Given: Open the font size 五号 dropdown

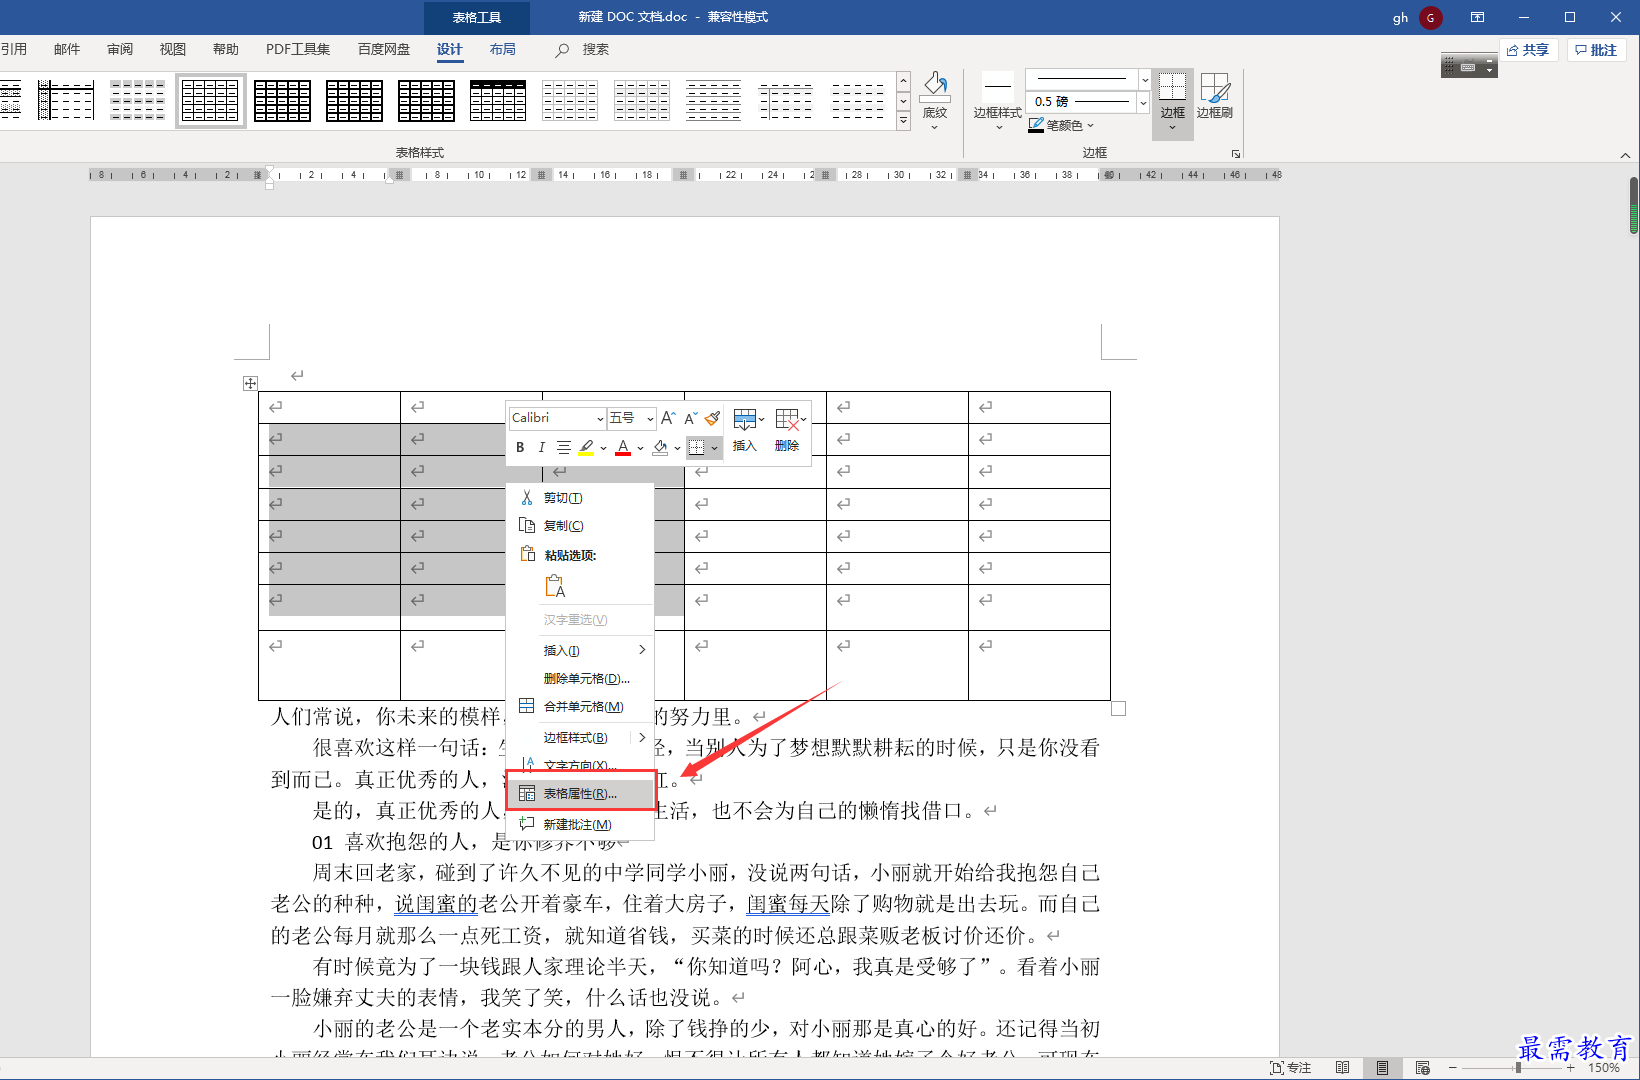Looking at the screenshot, I should [650, 419].
